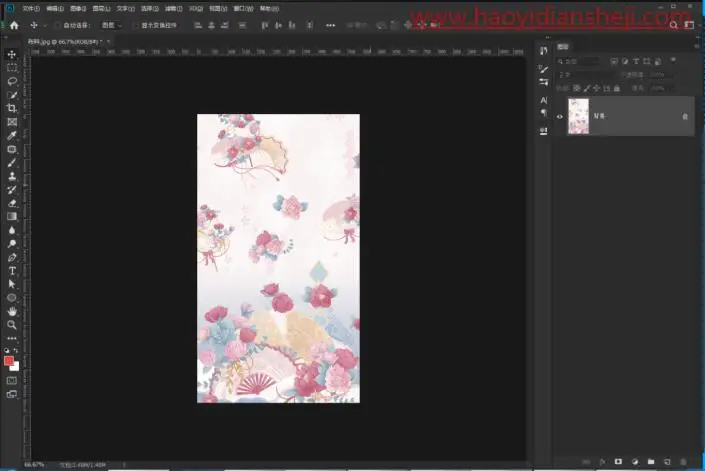Toggle lock image pixels brush icon

coord(587,89)
